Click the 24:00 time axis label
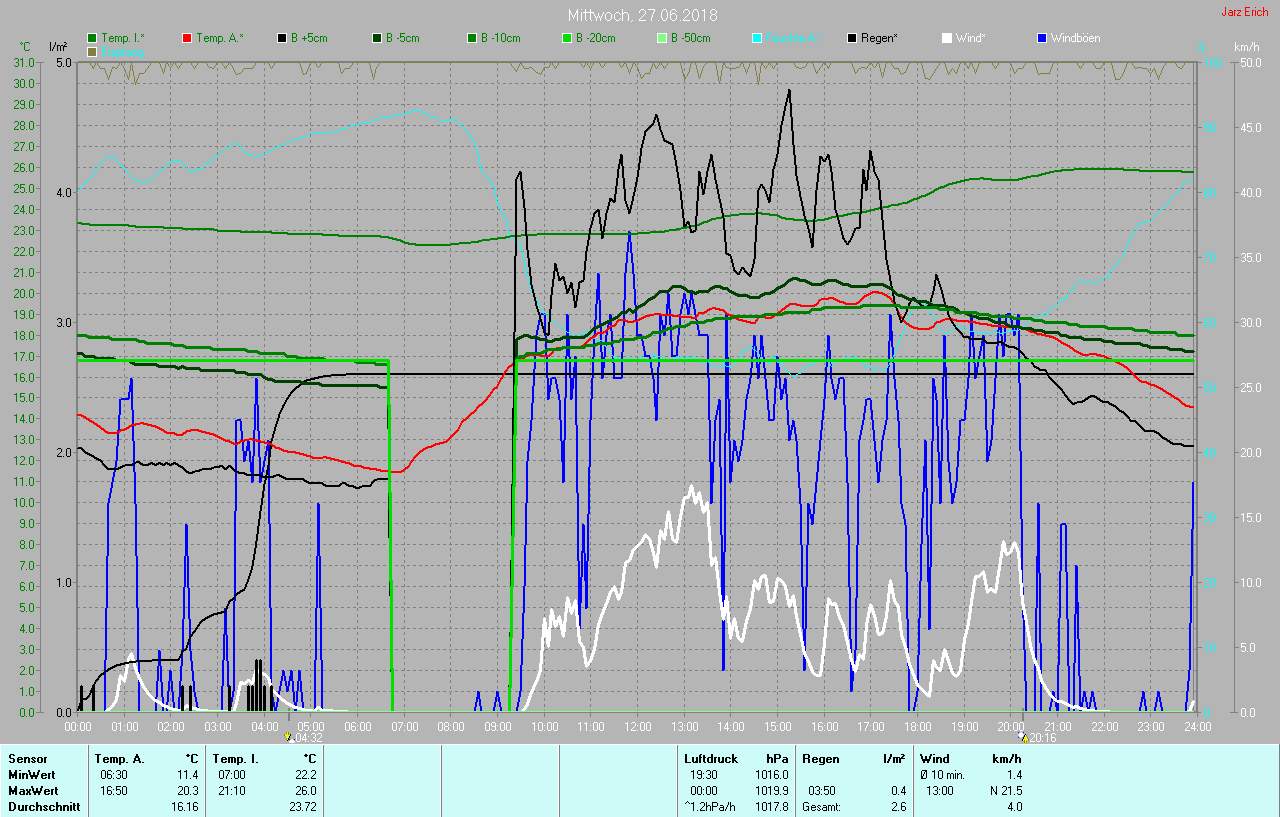The width and height of the screenshot is (1280, 817). (1197, 726)
